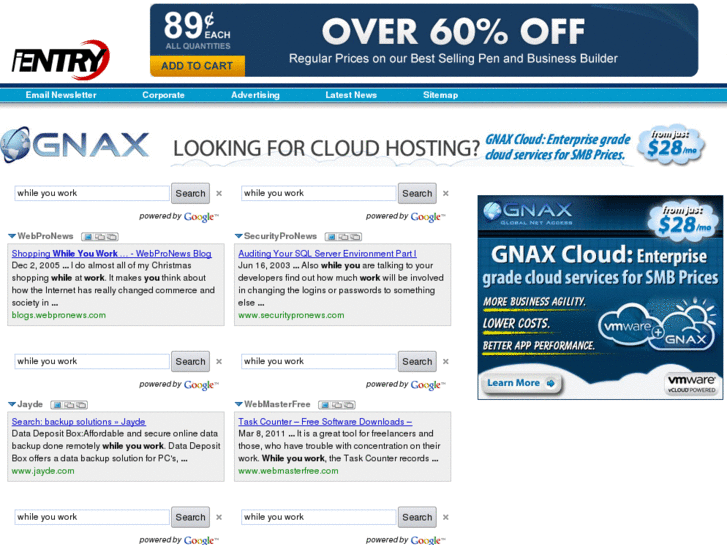Show all results icon for WebMasterFree

tap(349, 405)
